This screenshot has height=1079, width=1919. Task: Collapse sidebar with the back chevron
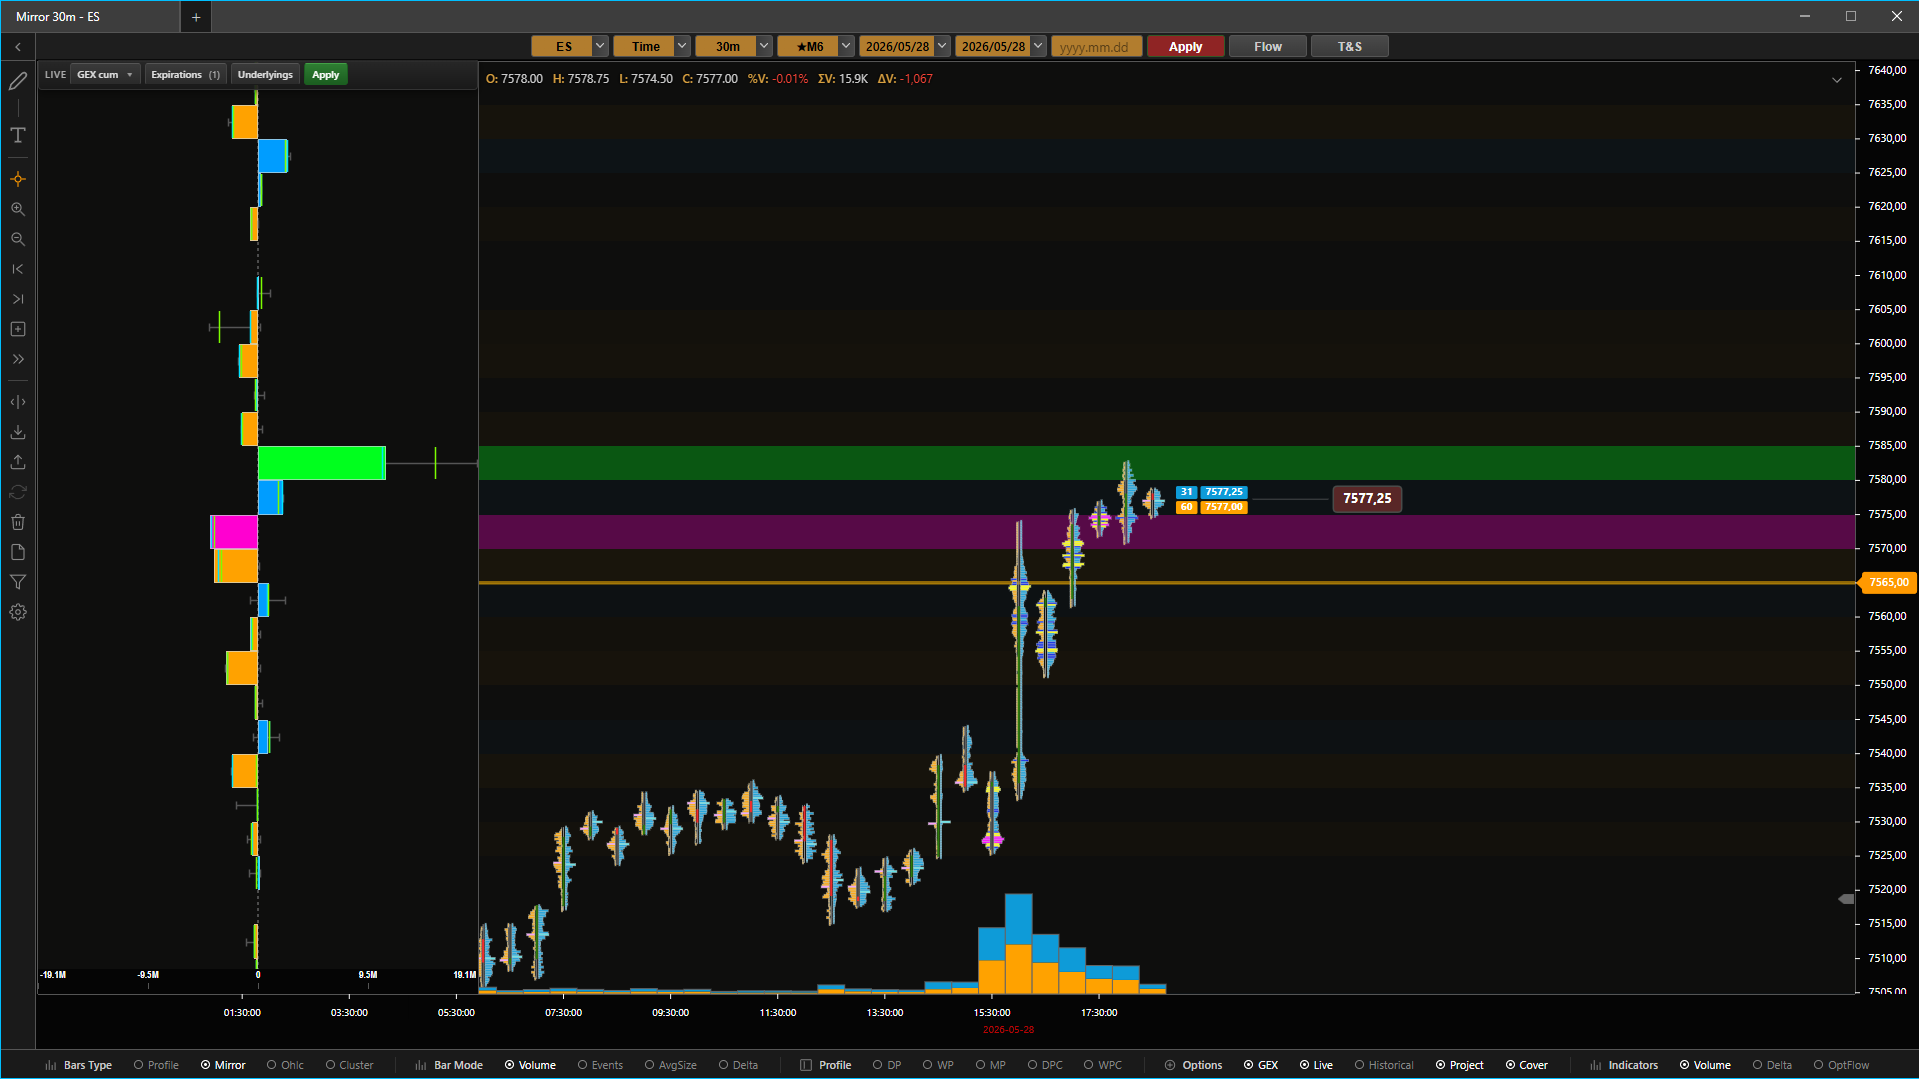18,47
